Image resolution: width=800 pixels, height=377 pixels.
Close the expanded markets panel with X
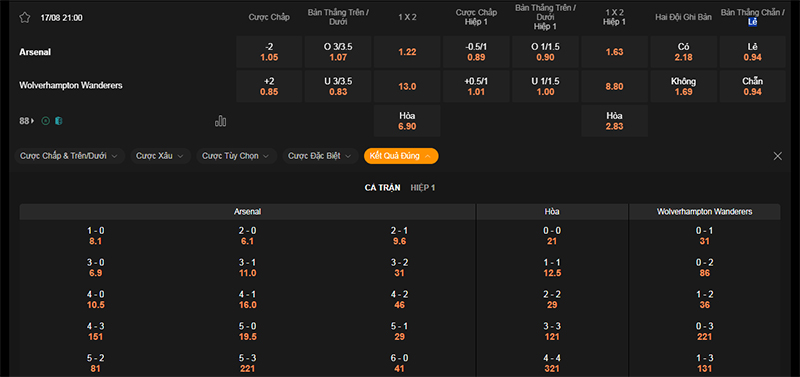click(x=778, y=156)
